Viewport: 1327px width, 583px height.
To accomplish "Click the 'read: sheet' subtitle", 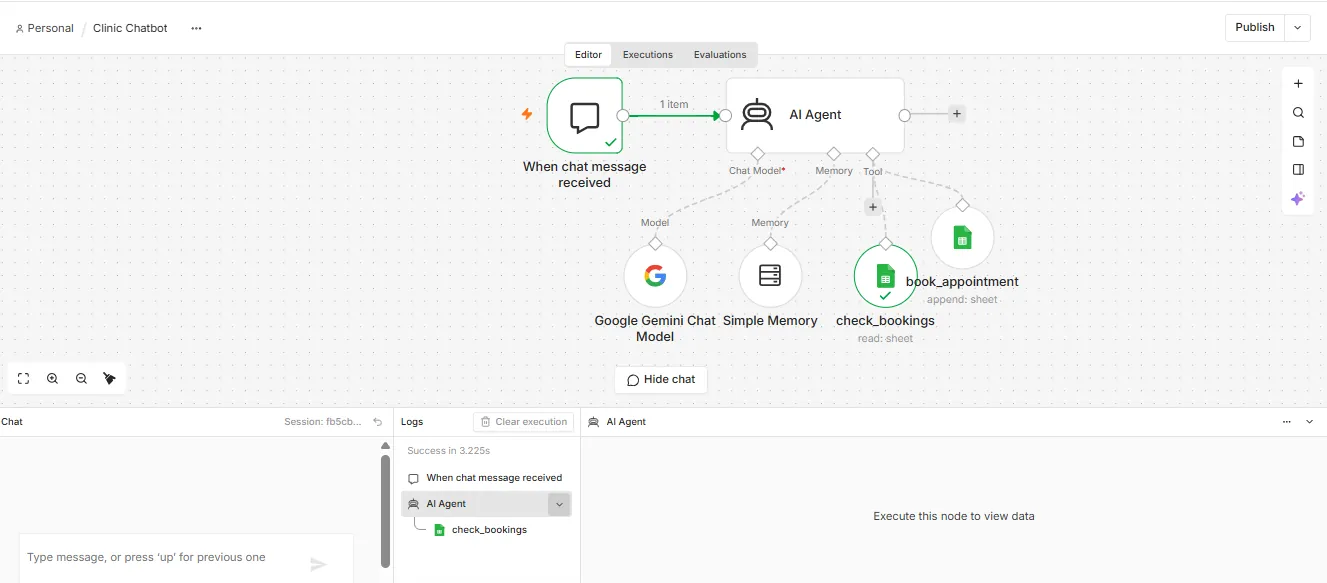I will (x=885, y=338).
